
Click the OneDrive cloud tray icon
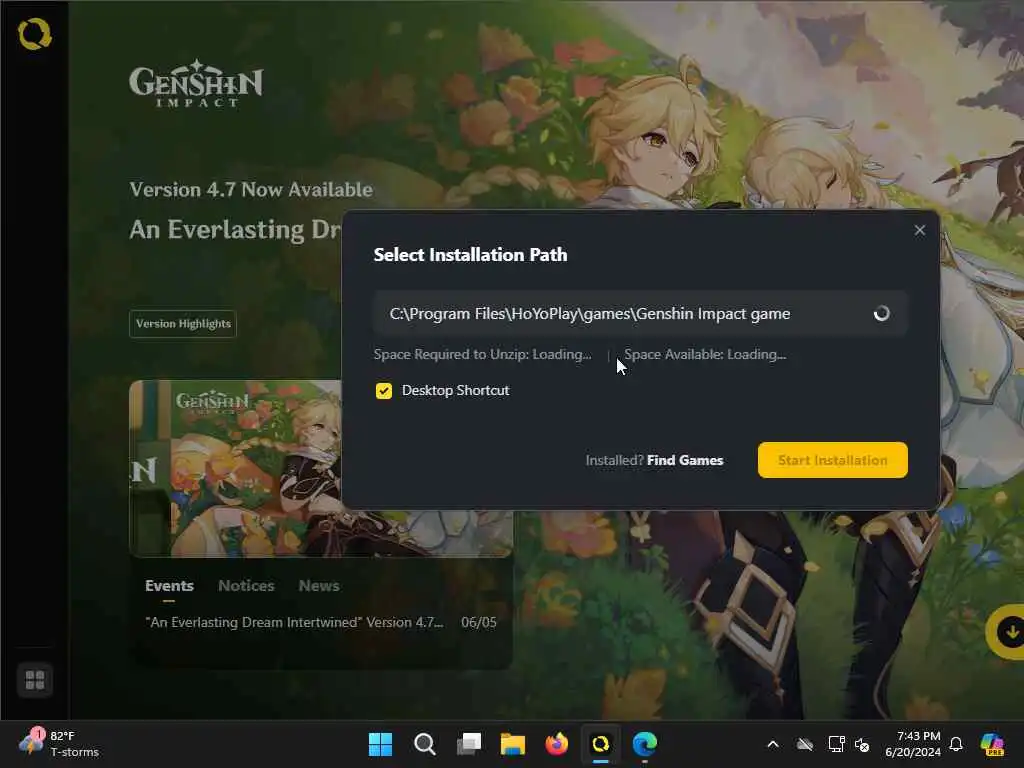point(805,744)
